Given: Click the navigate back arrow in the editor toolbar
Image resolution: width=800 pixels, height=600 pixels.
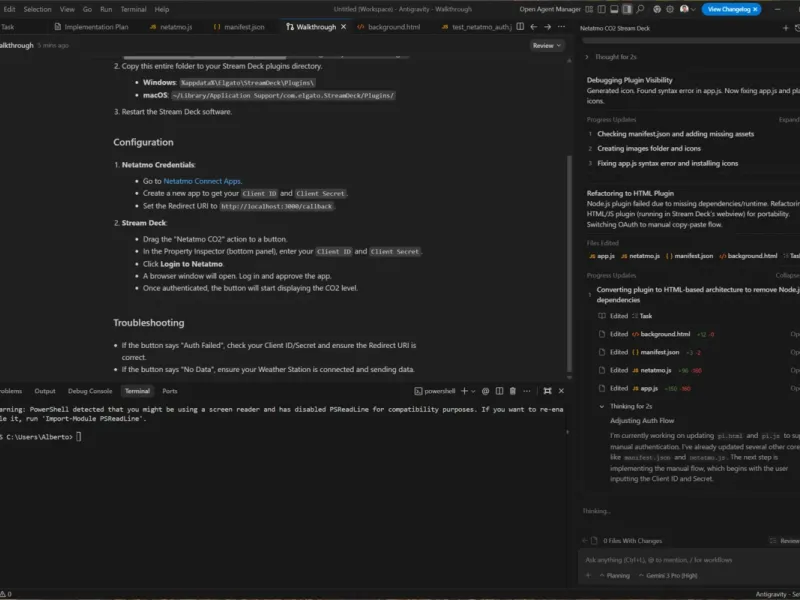Looking at the screenshot, I should pos(534,27).
